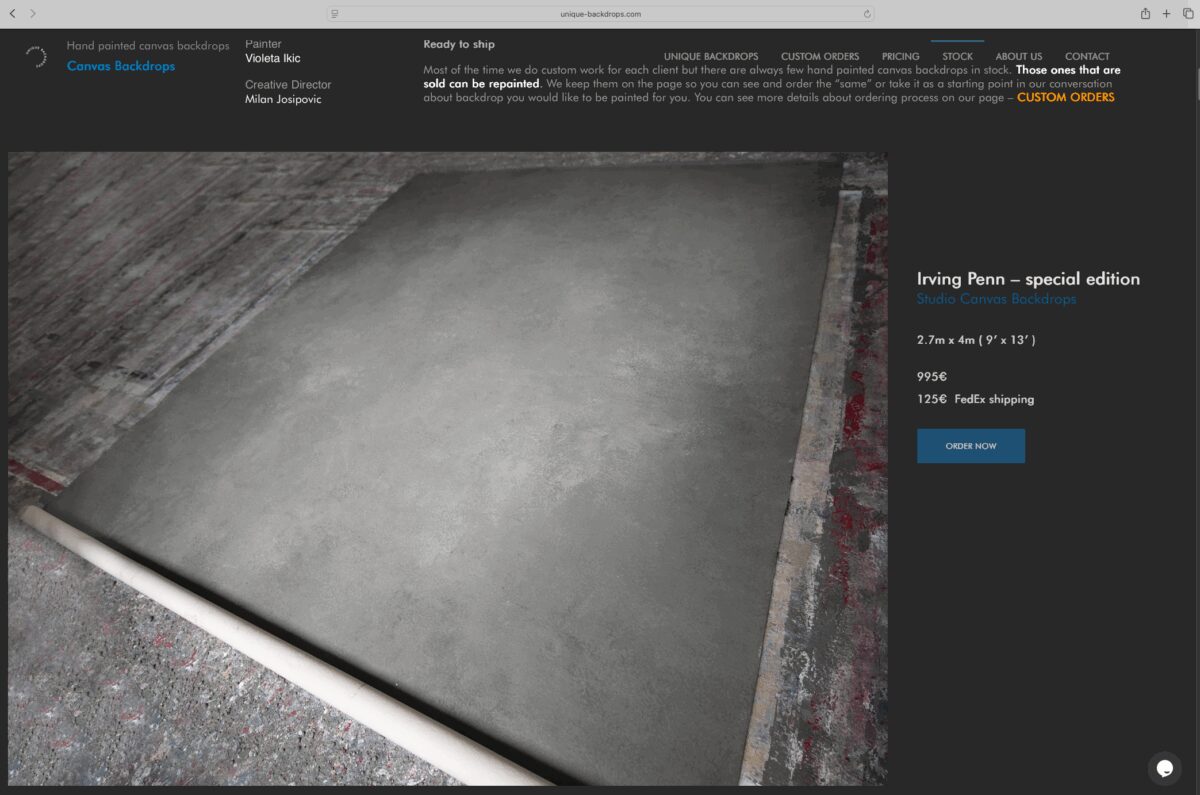Image resolution: width=1200 pixels, height=795 pixels.
Task: Open the Contact page
Action: (x=1087, y=57)
